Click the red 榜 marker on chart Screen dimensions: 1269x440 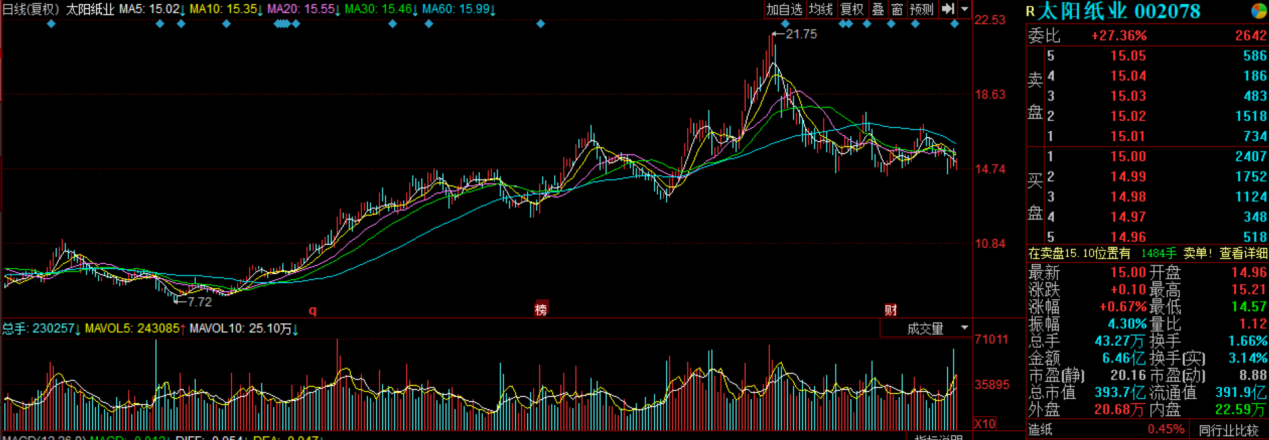pos(541,309)
